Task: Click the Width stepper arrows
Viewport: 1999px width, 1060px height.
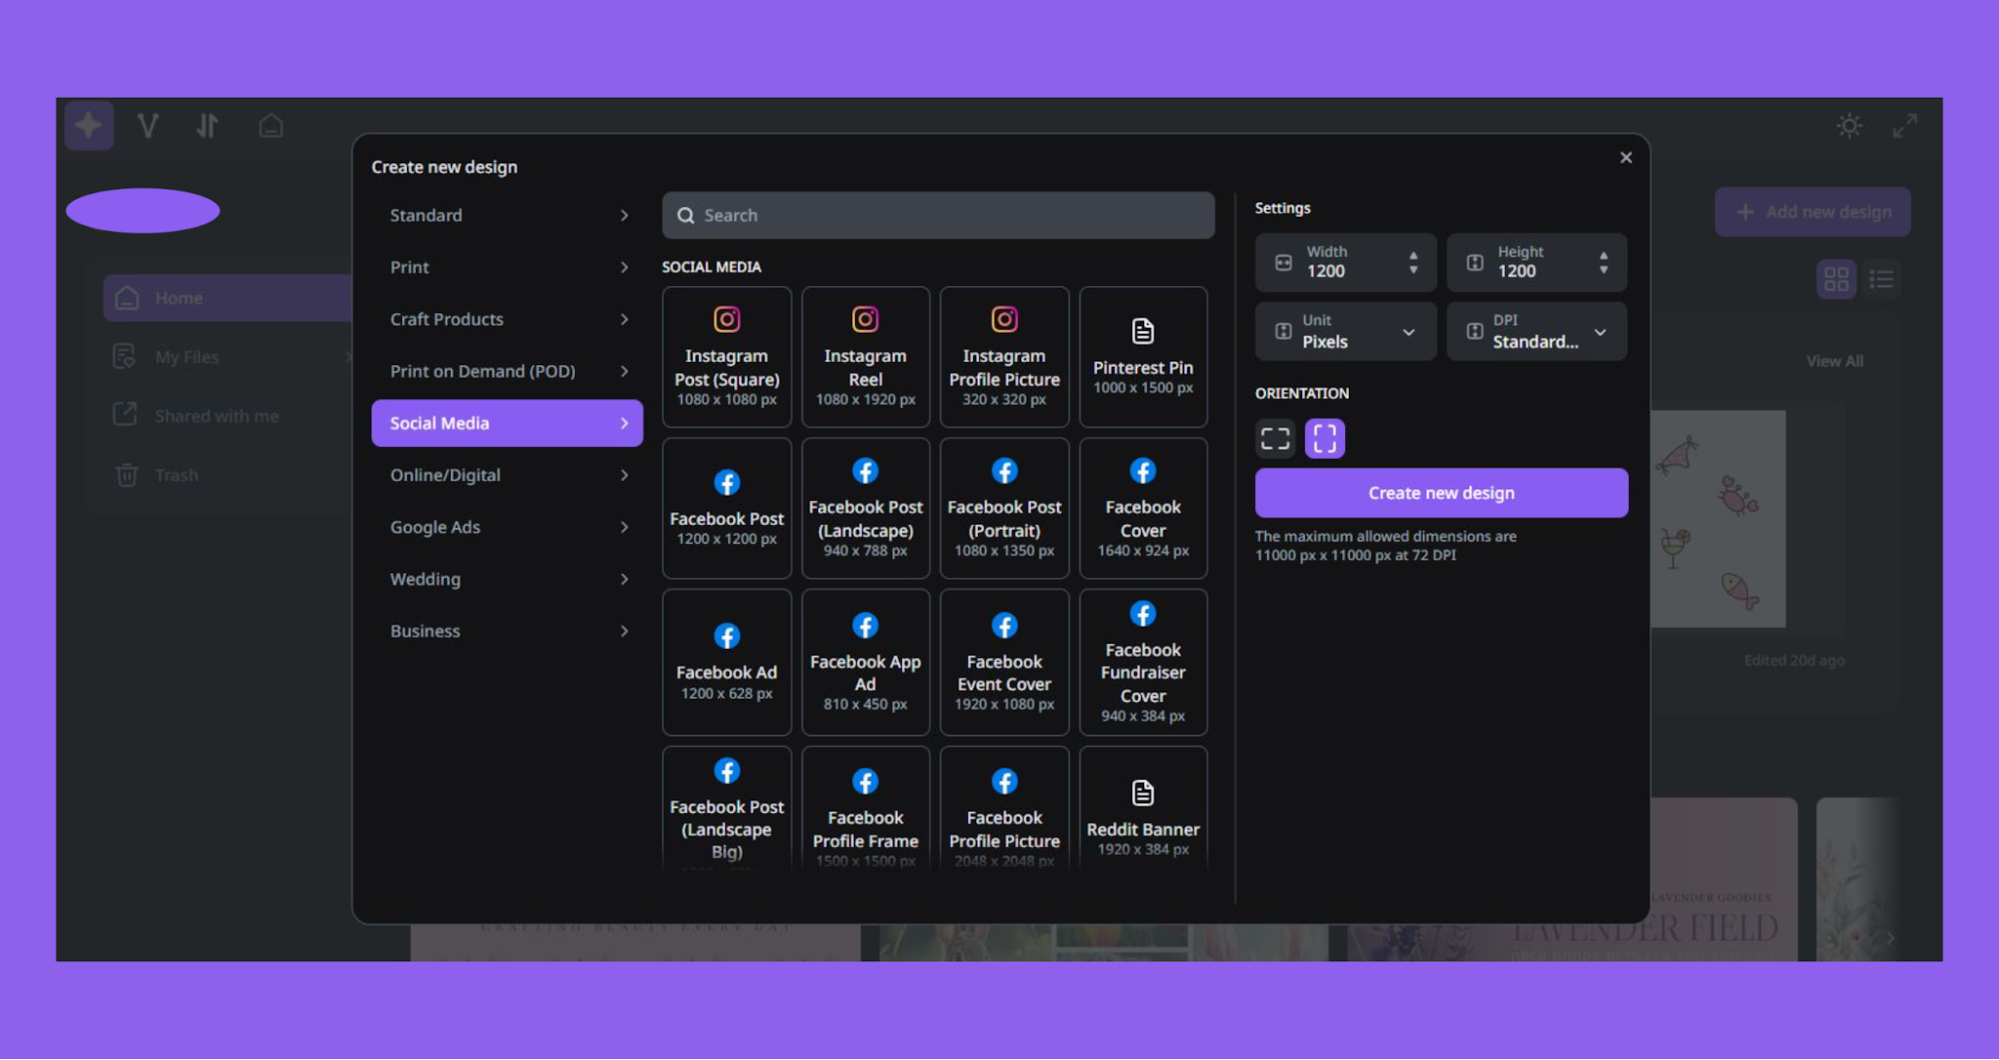Action: (x=1413, y=263)
